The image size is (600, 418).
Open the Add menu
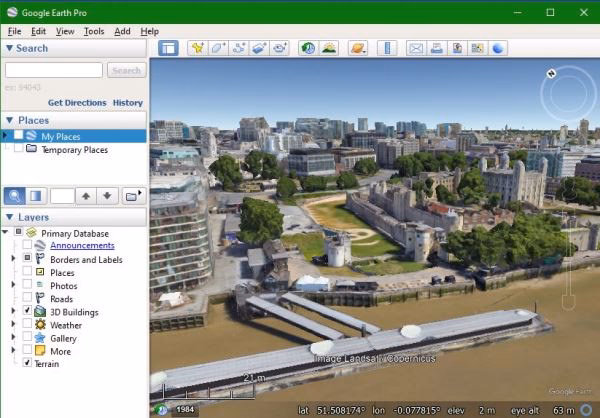coord(122,31)
